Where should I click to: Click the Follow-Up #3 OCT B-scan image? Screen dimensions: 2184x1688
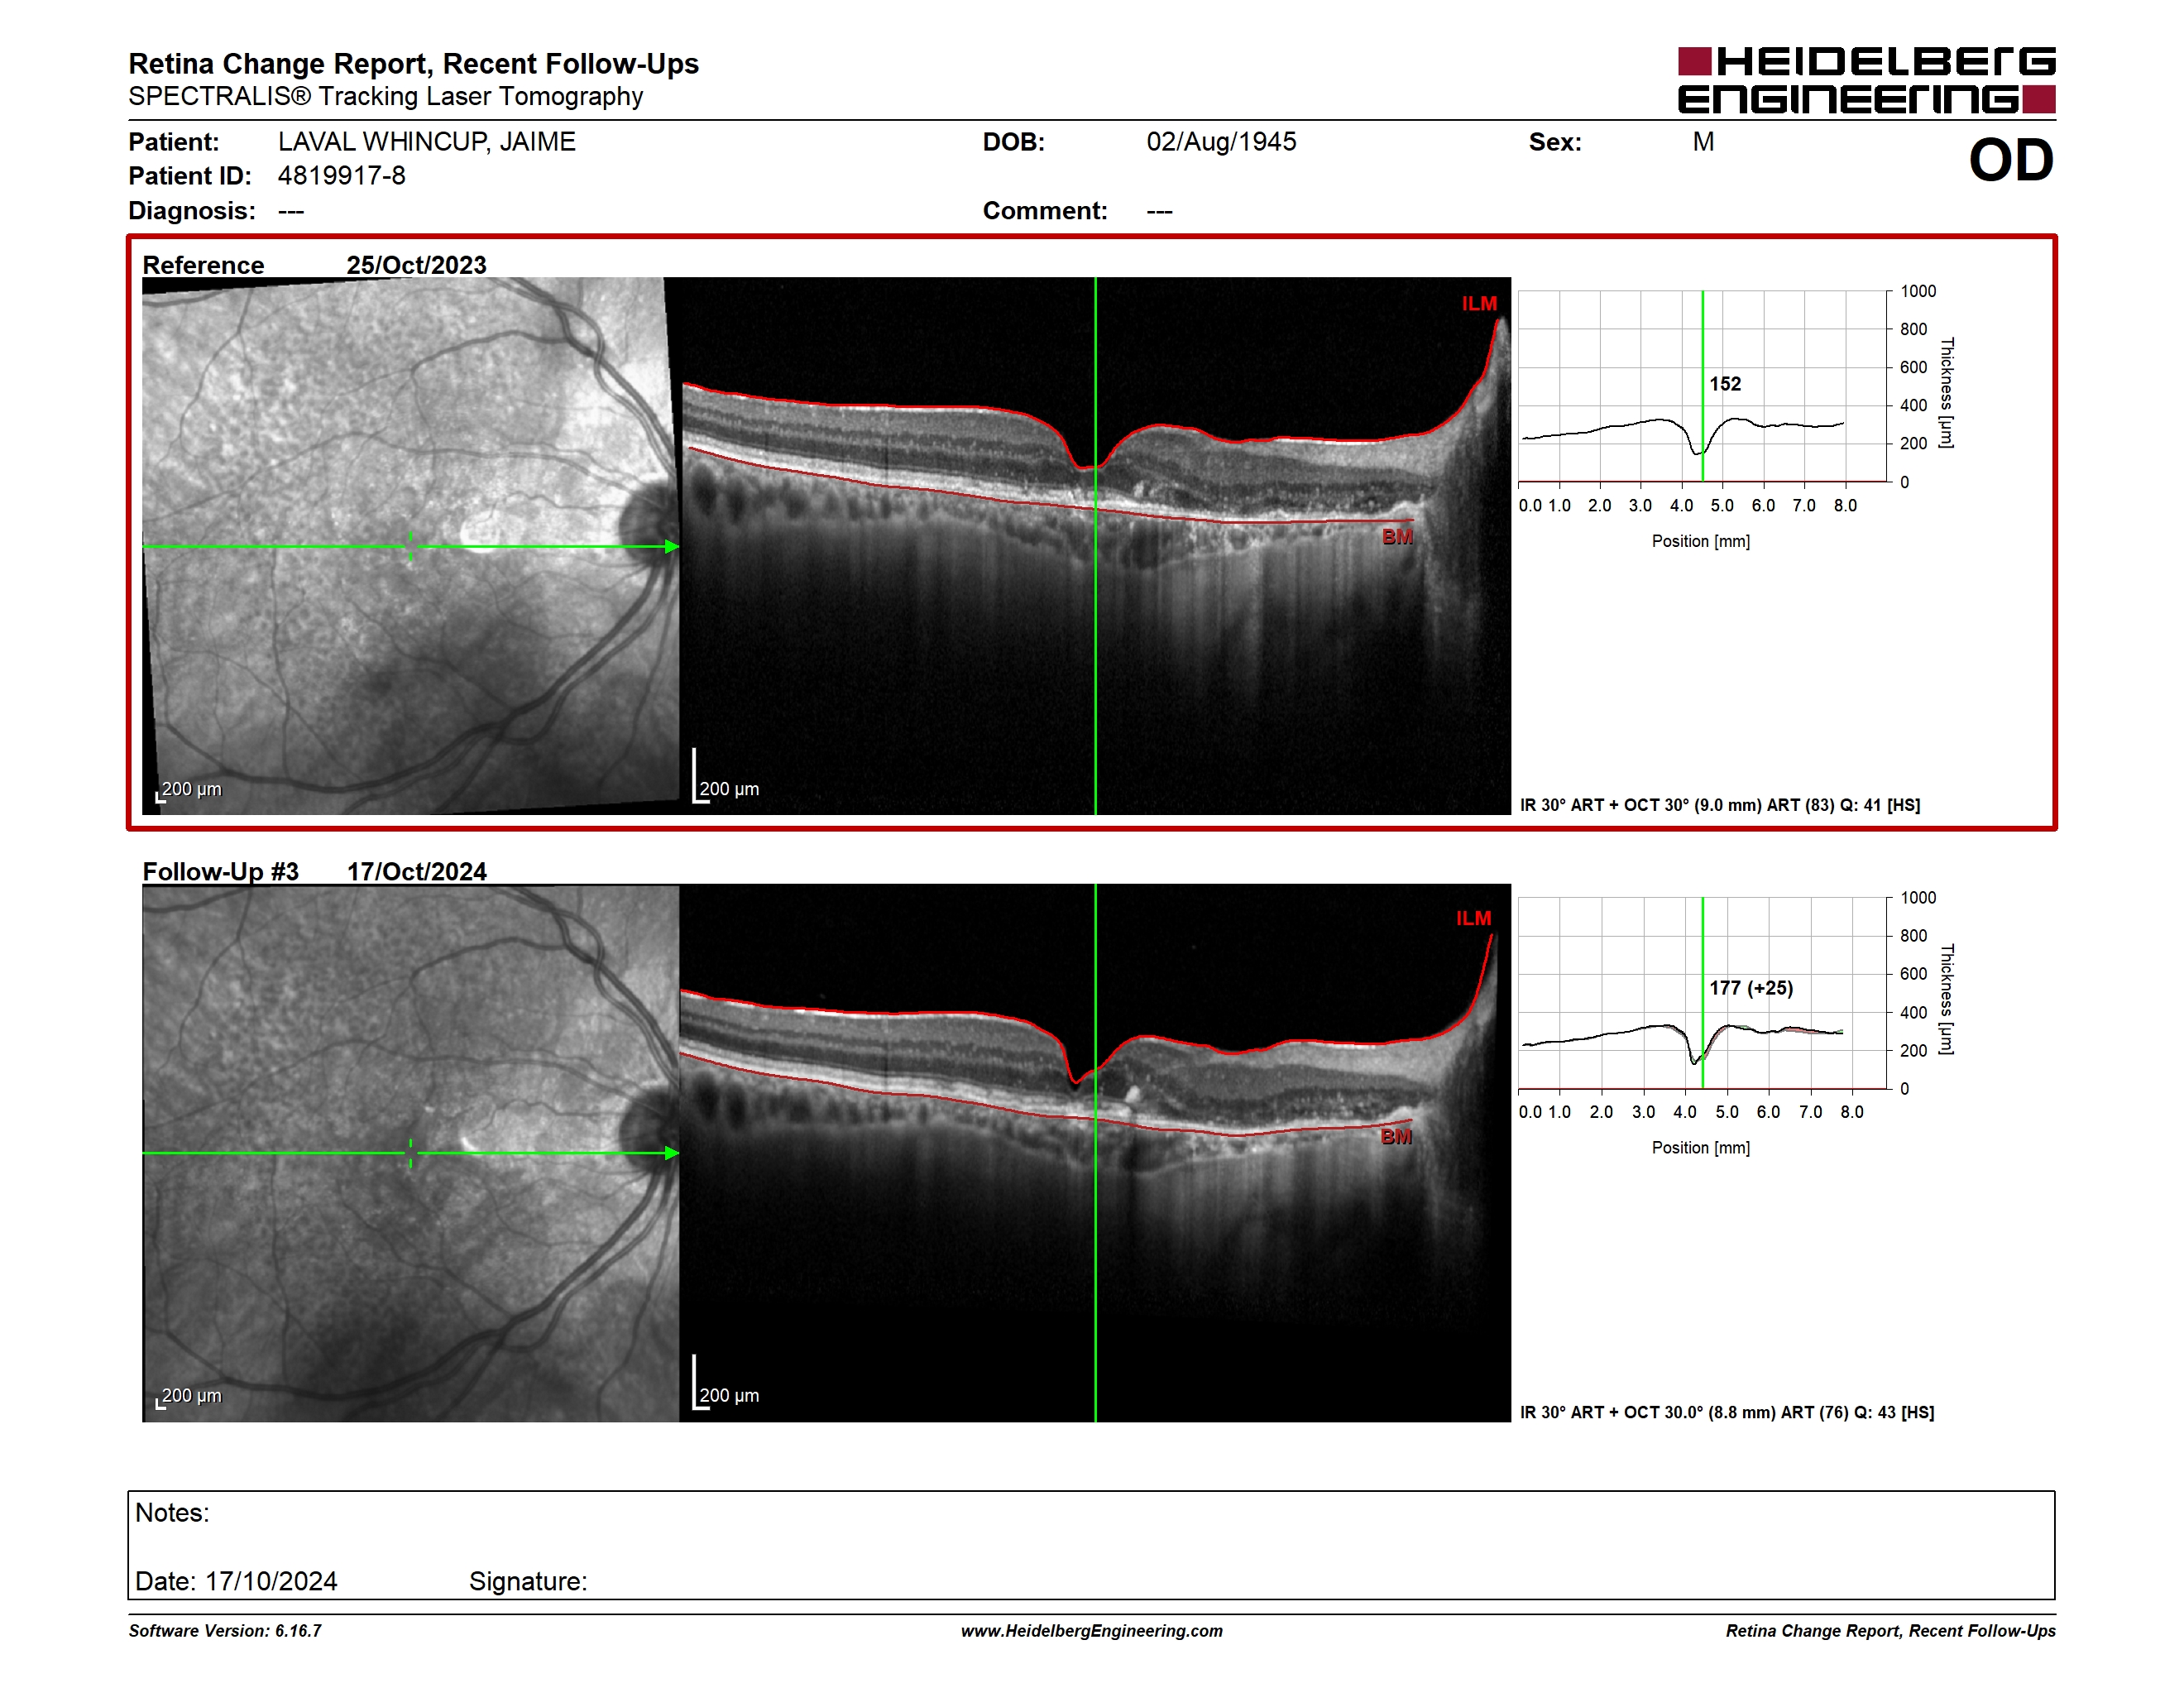click(x=1095, y=1153)
